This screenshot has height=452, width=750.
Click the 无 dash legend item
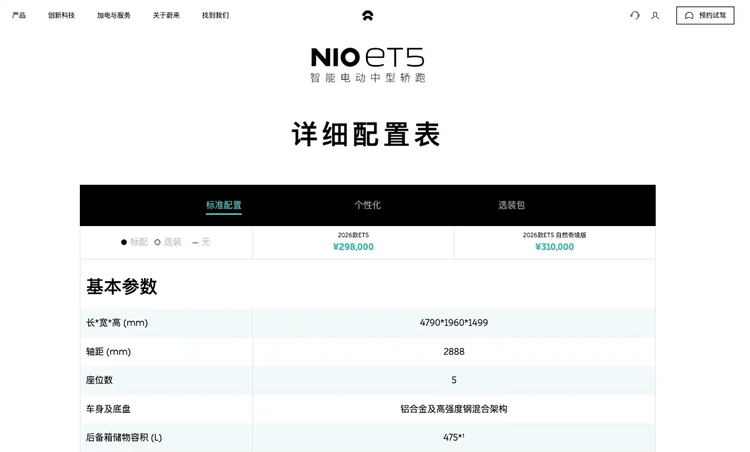coord(195,242)
